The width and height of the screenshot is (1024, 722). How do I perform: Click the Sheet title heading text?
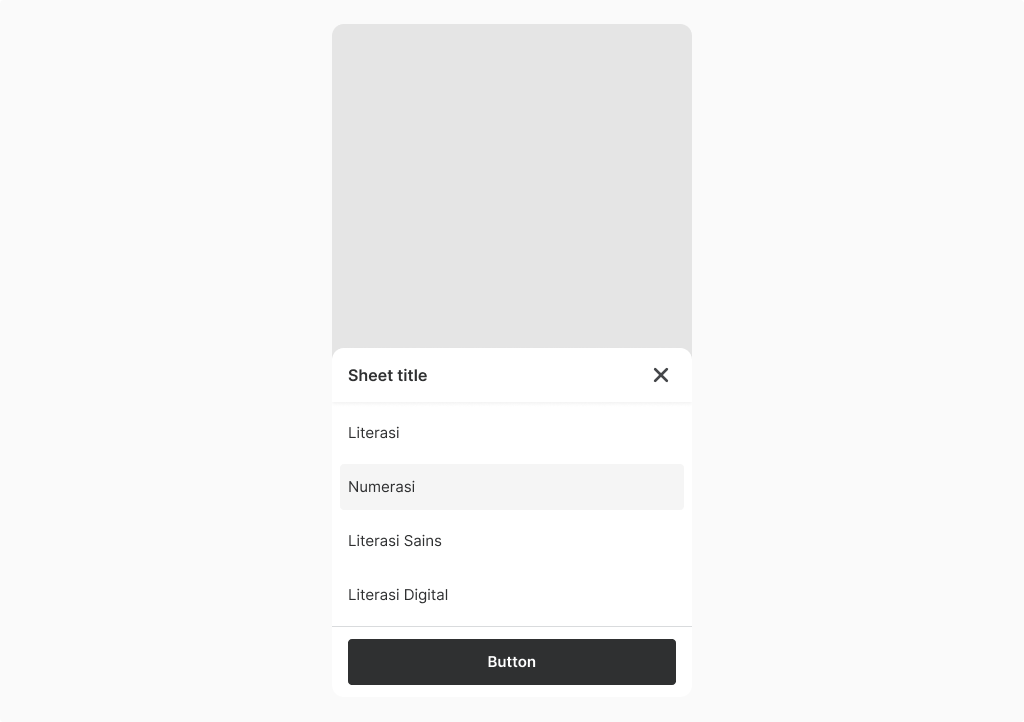[387, 375]
